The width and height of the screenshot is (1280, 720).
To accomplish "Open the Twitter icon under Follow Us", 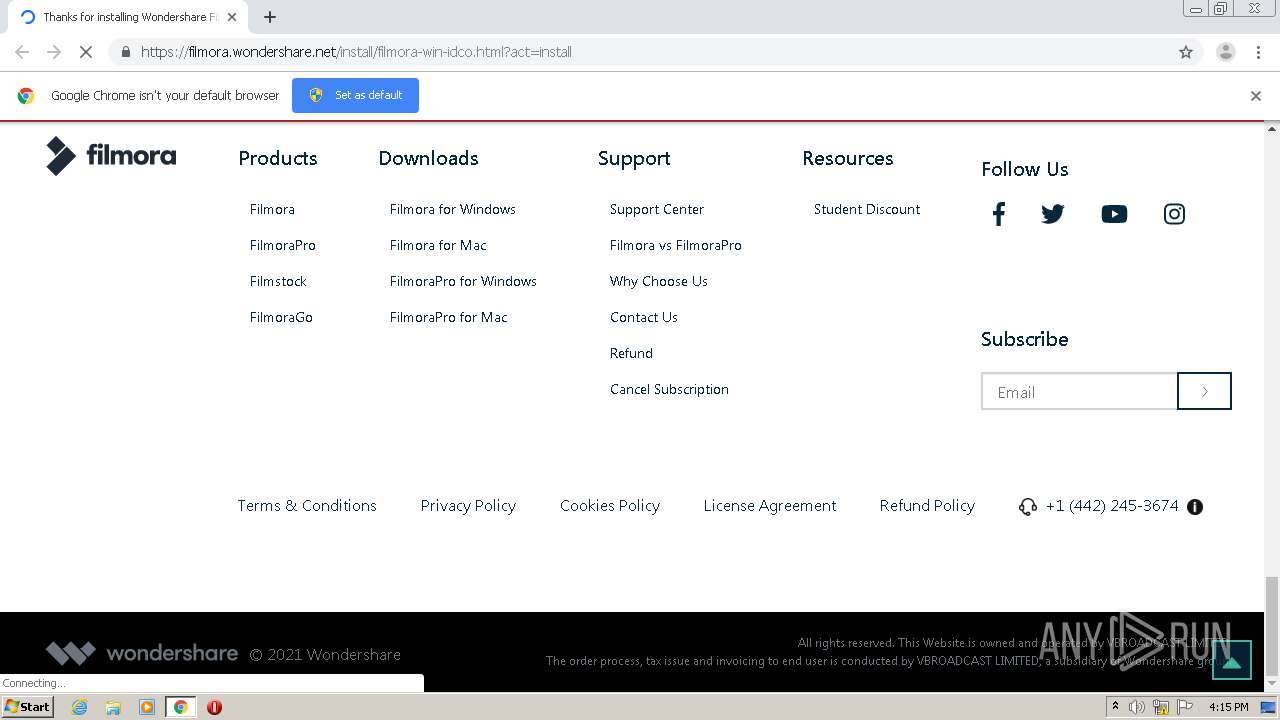I will 1053,214.
